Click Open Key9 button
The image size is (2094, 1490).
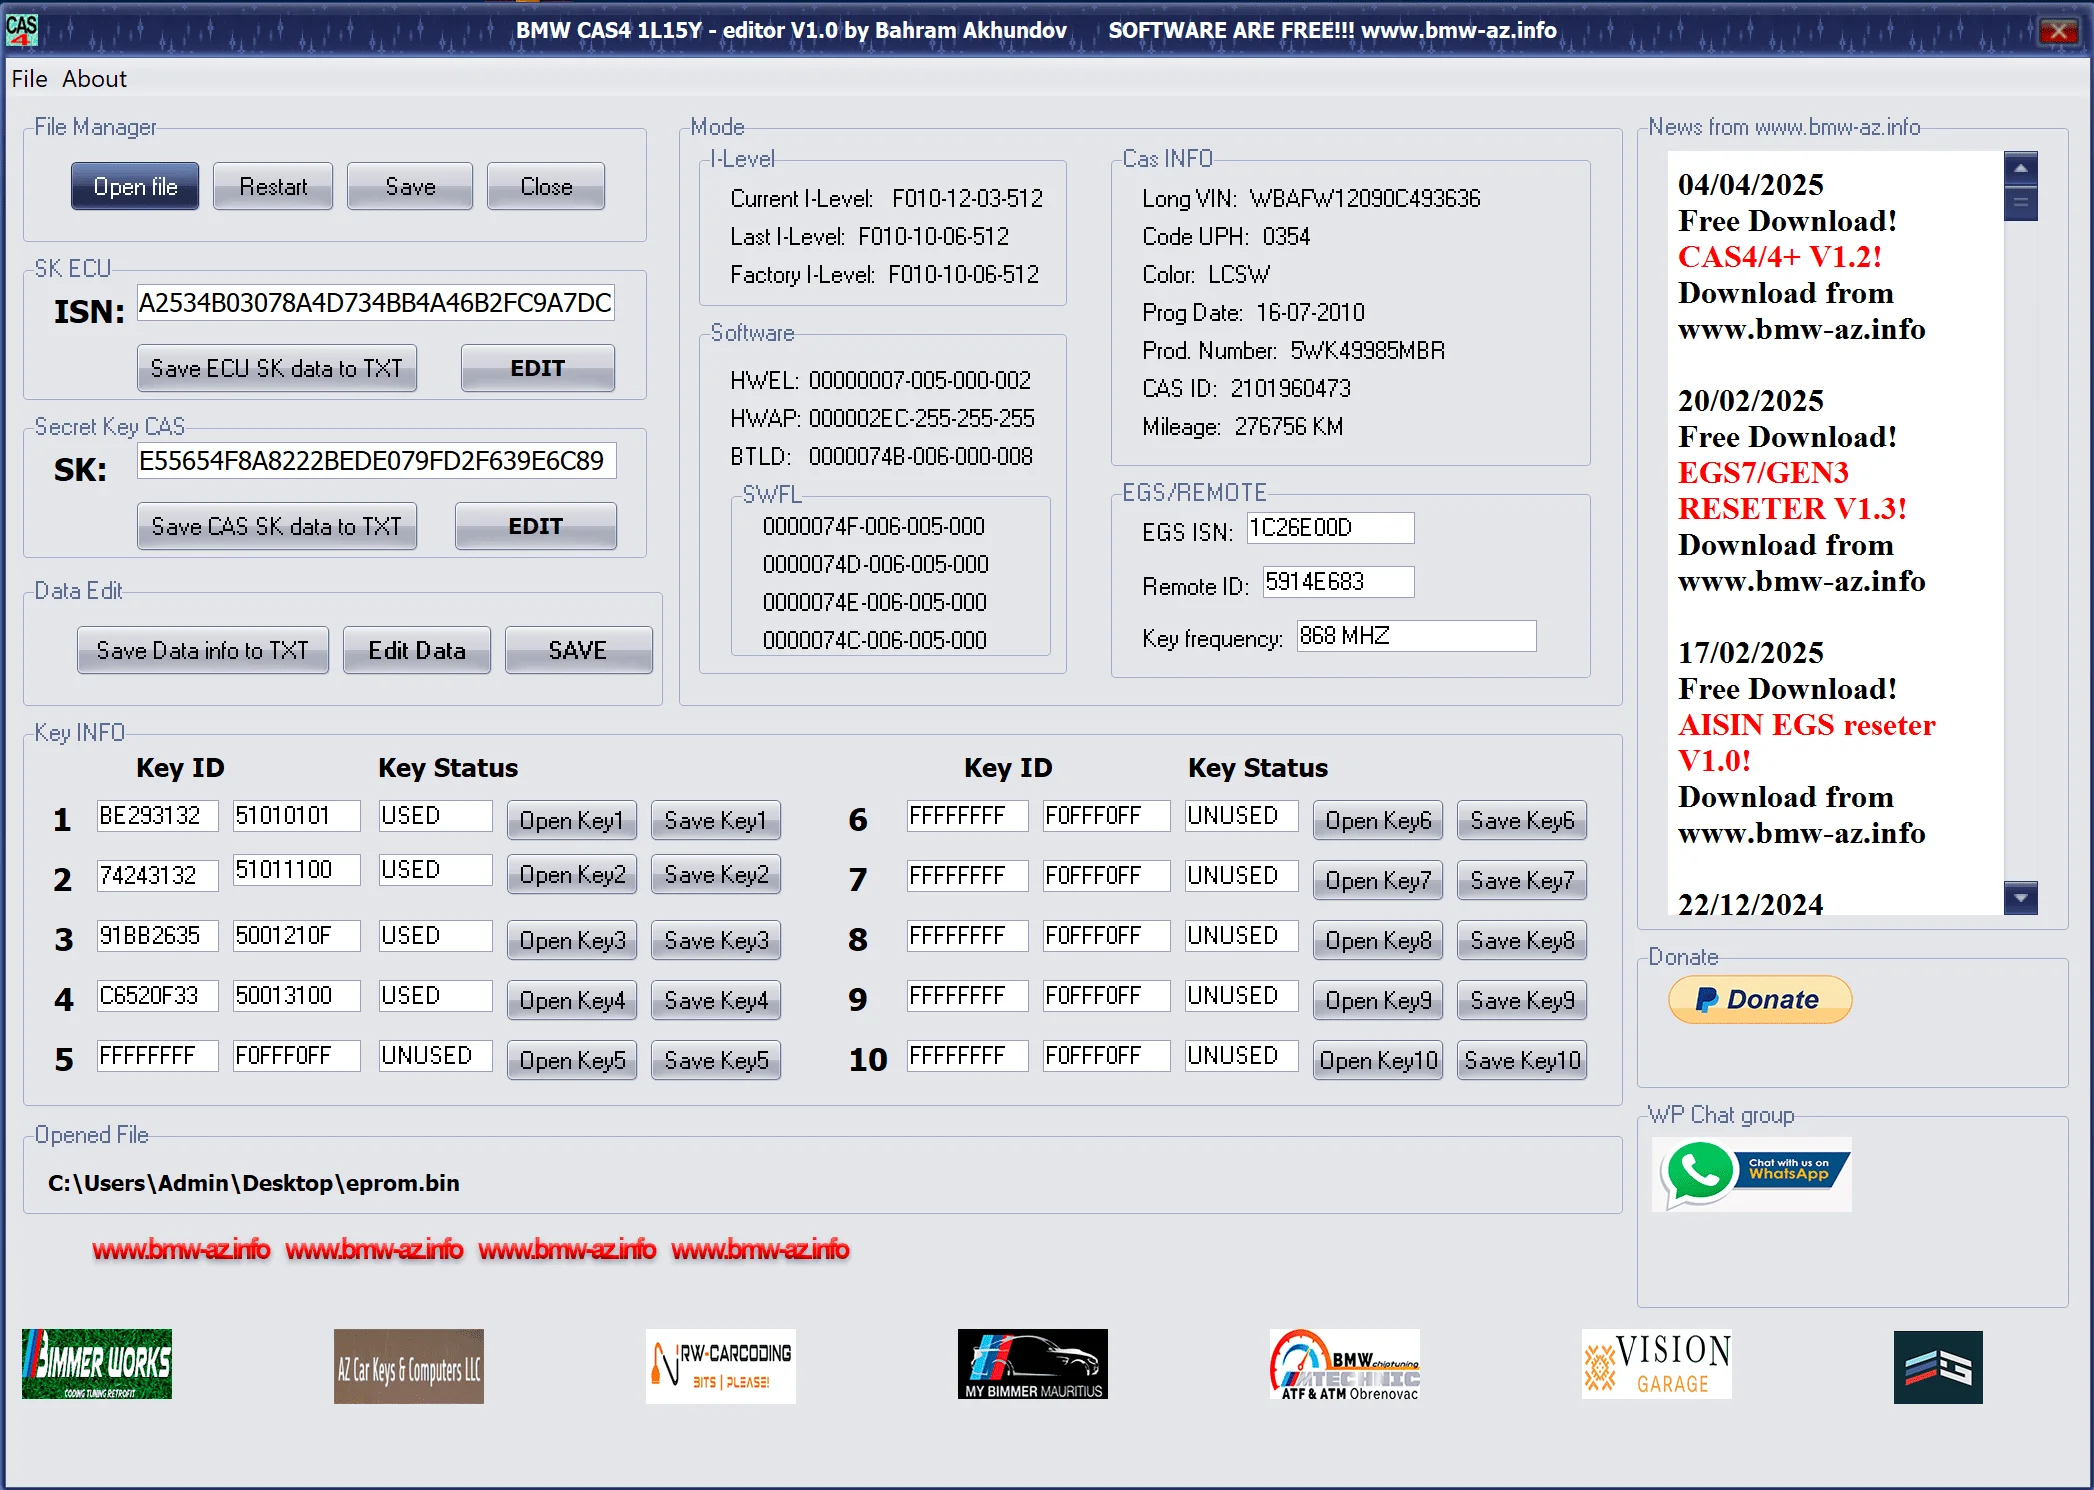pyautogui.click(x=1378, y=1000)
